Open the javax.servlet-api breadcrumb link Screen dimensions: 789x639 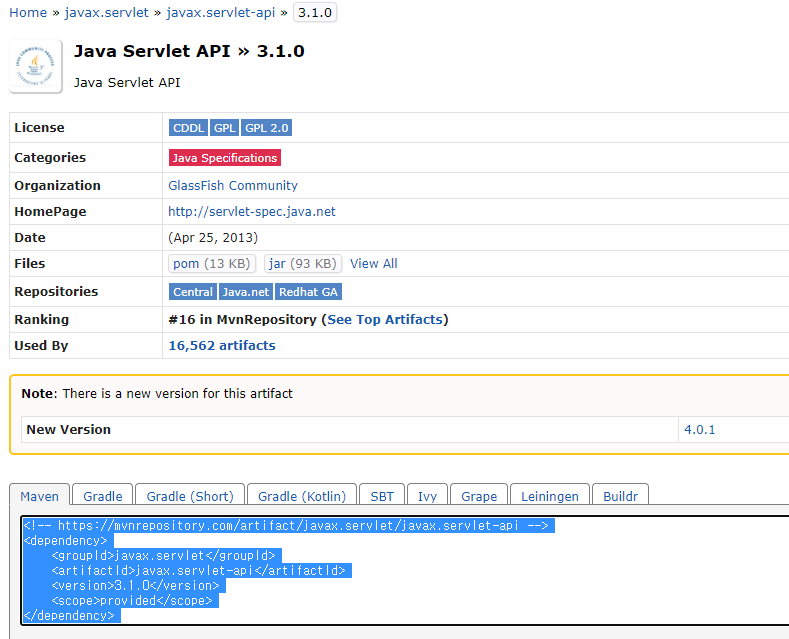[x=220, y=13]
